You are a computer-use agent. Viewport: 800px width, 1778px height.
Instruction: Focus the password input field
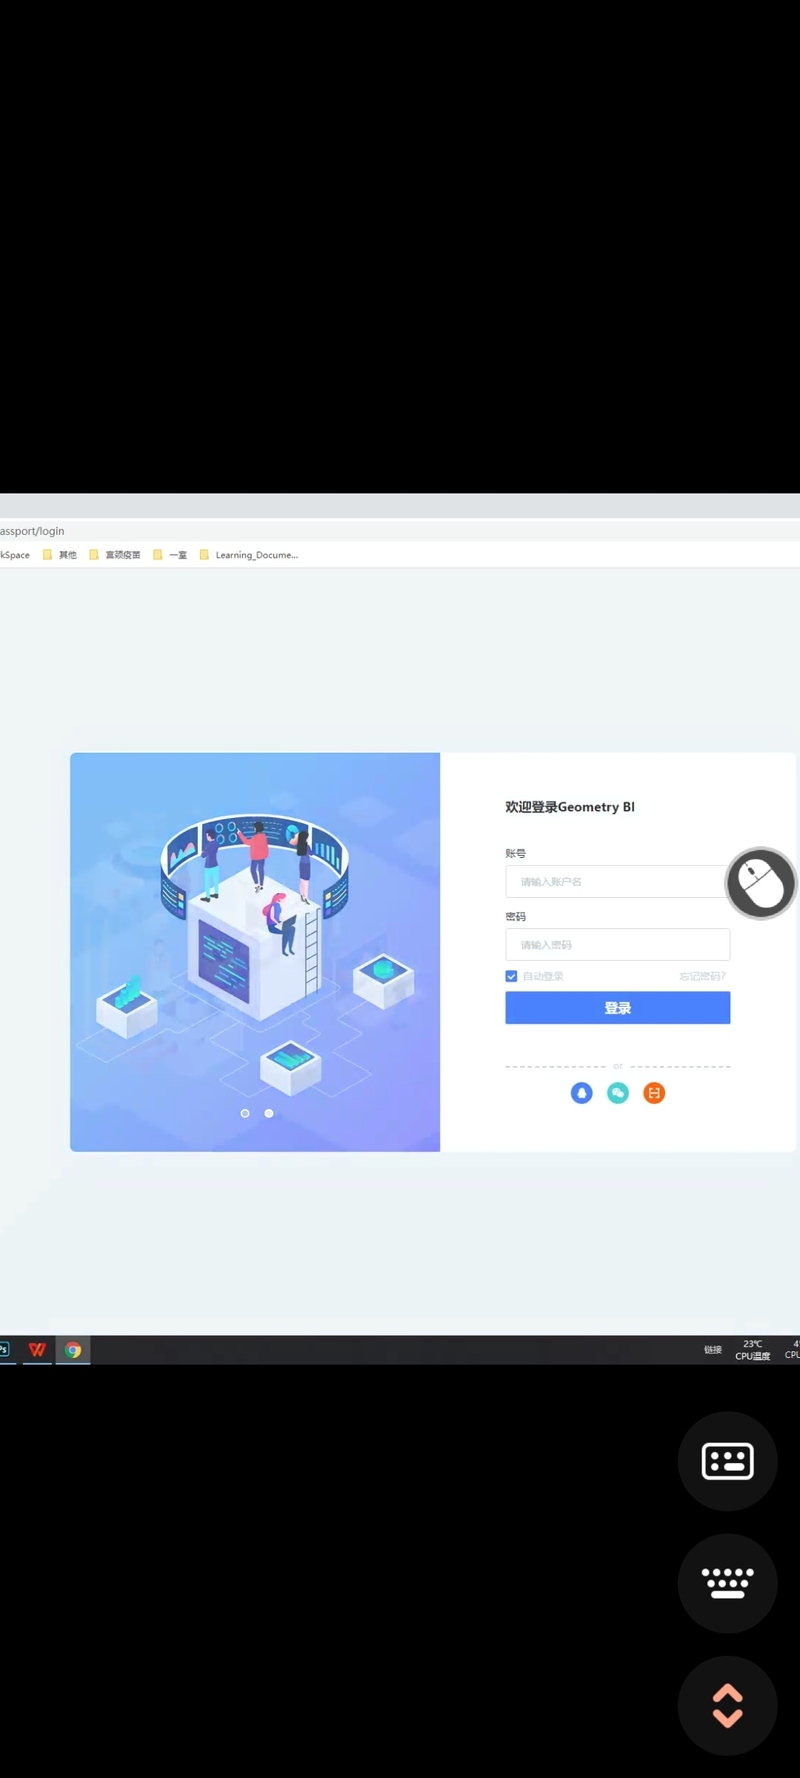click(x=617, y=944)
